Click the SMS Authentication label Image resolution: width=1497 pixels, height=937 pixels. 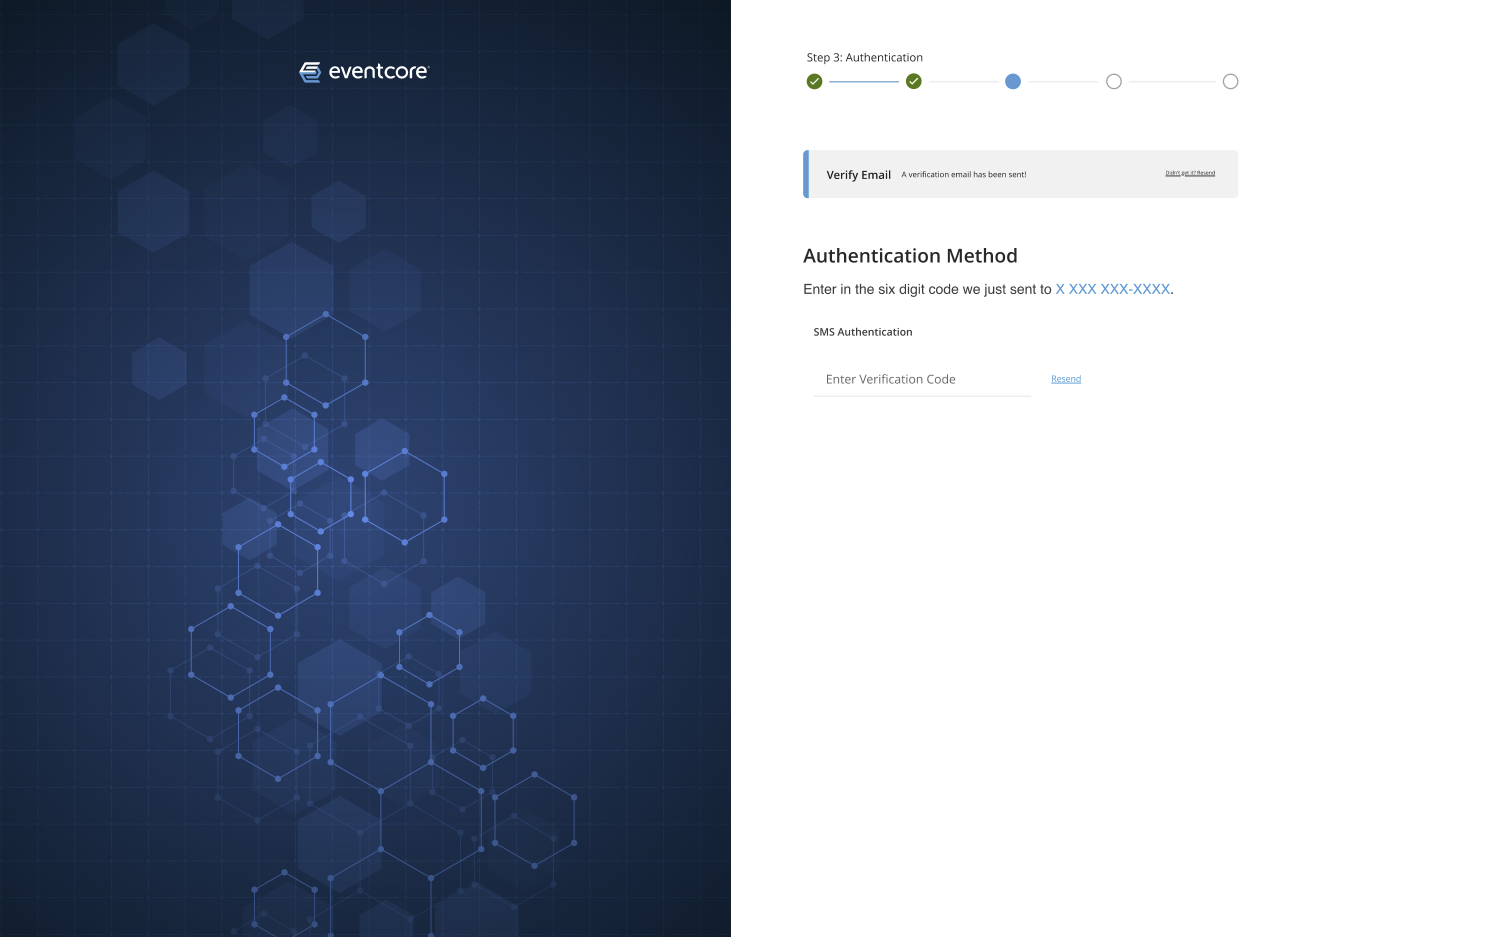862,332
